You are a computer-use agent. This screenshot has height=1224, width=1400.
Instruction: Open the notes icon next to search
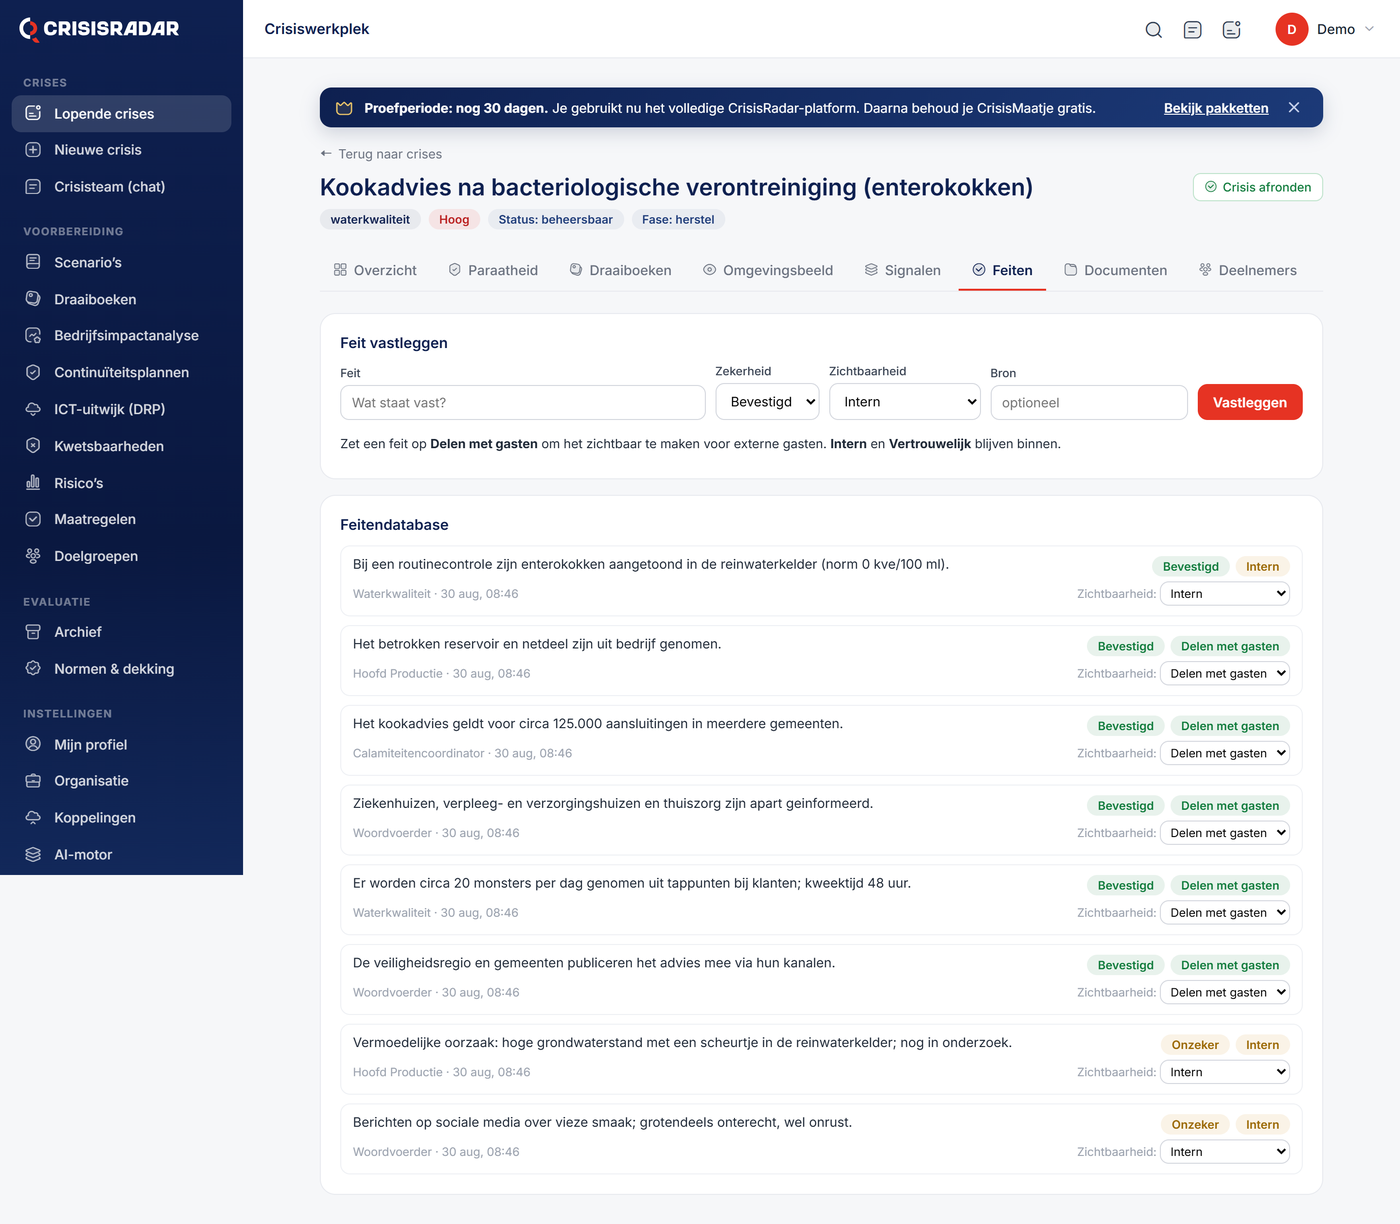pos(1192,29)
